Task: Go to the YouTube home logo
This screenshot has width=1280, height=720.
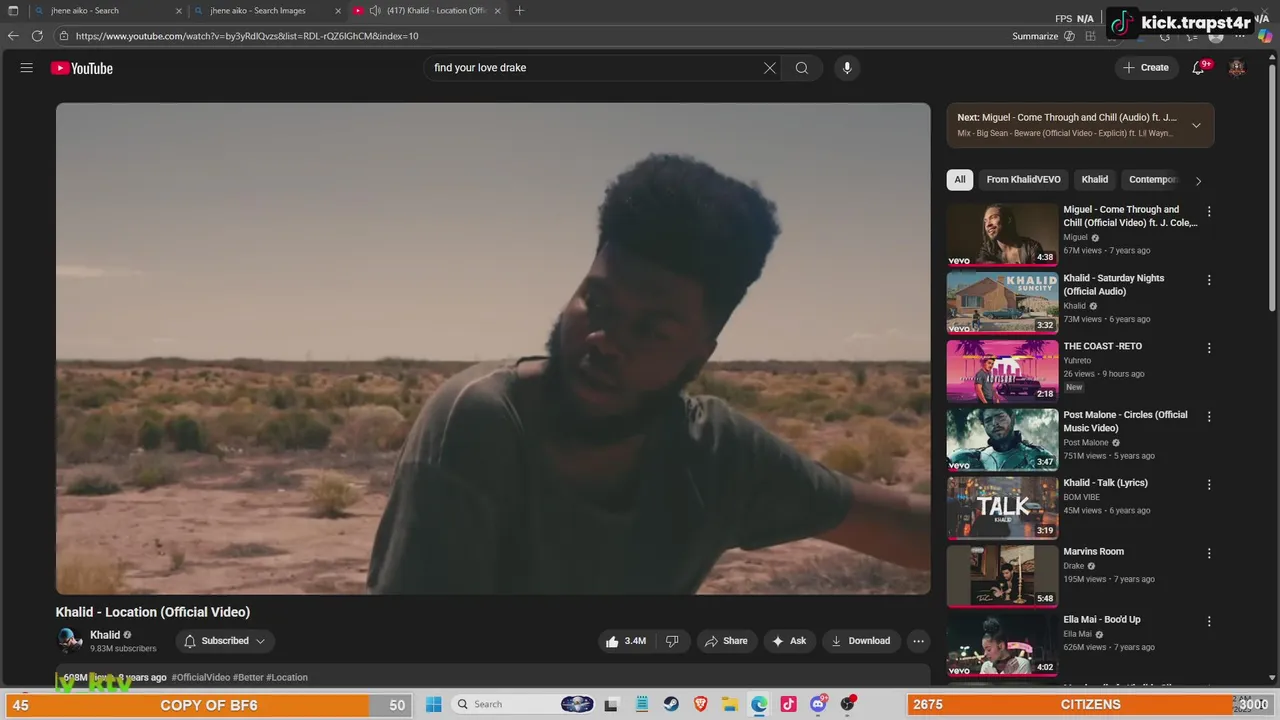Action: pyautogui.click(x=82, y=68)
